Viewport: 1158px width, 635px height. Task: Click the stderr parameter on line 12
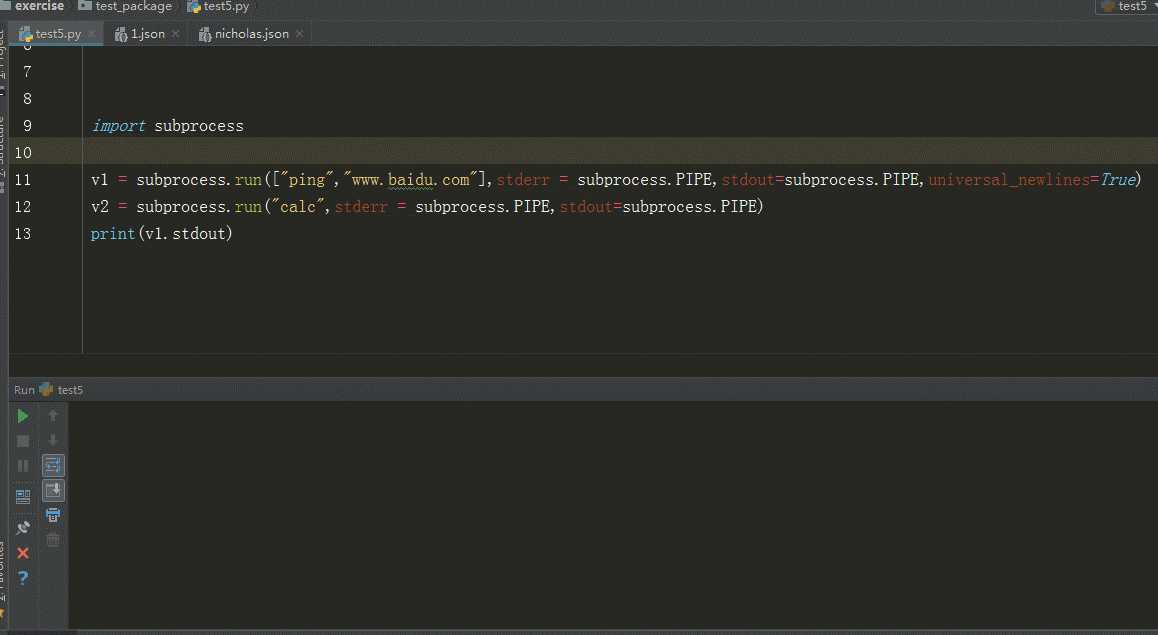pyautogui.click(x=361, y=207)
